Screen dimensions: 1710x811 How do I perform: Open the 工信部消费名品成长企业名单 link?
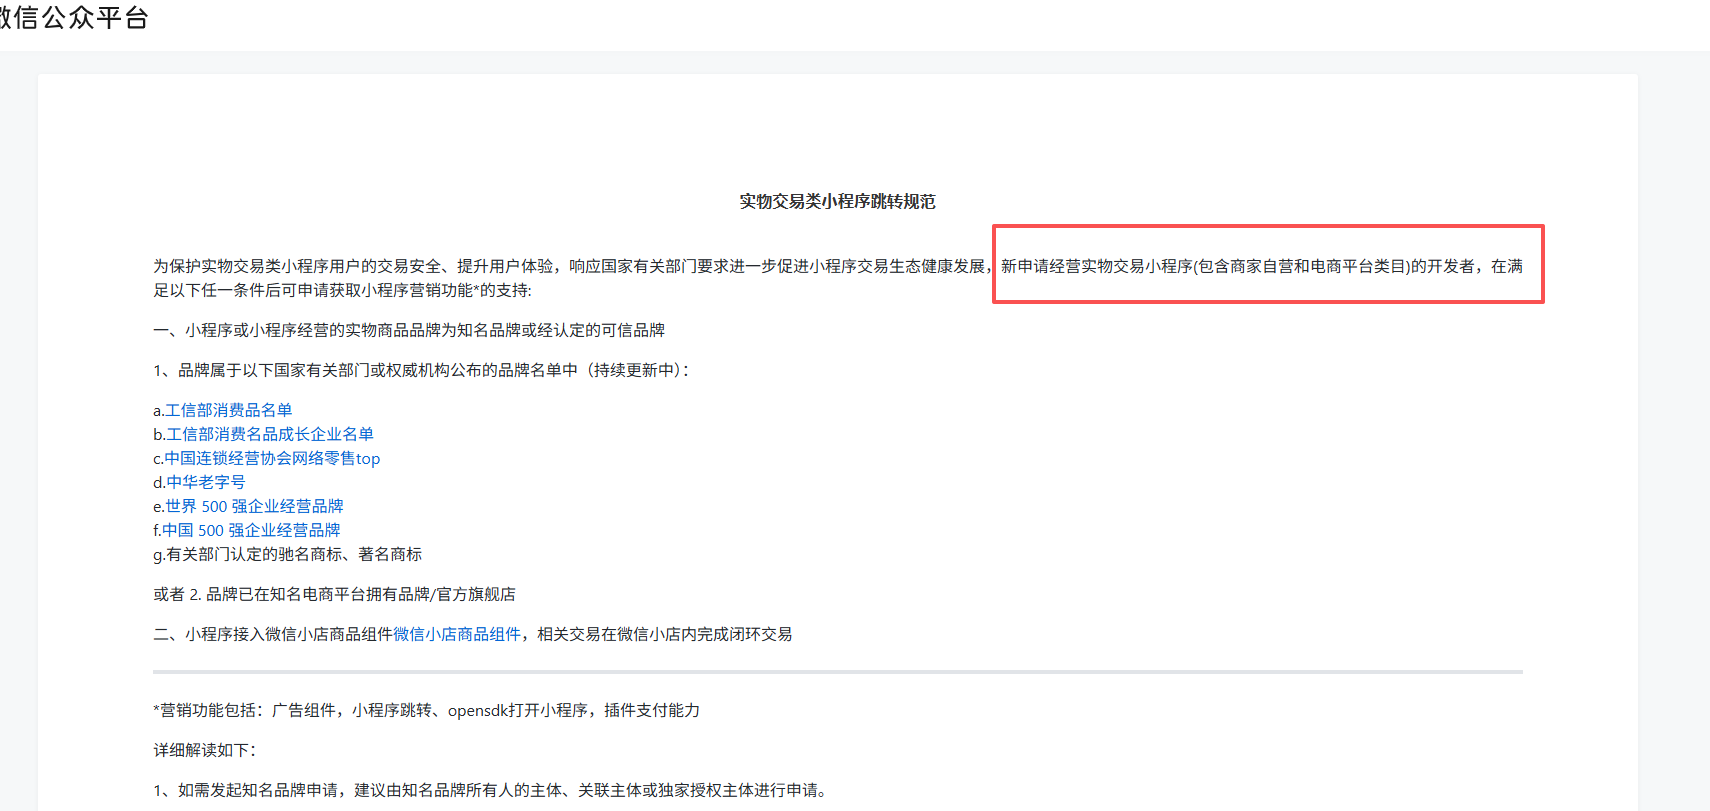[x=270, y=434]
